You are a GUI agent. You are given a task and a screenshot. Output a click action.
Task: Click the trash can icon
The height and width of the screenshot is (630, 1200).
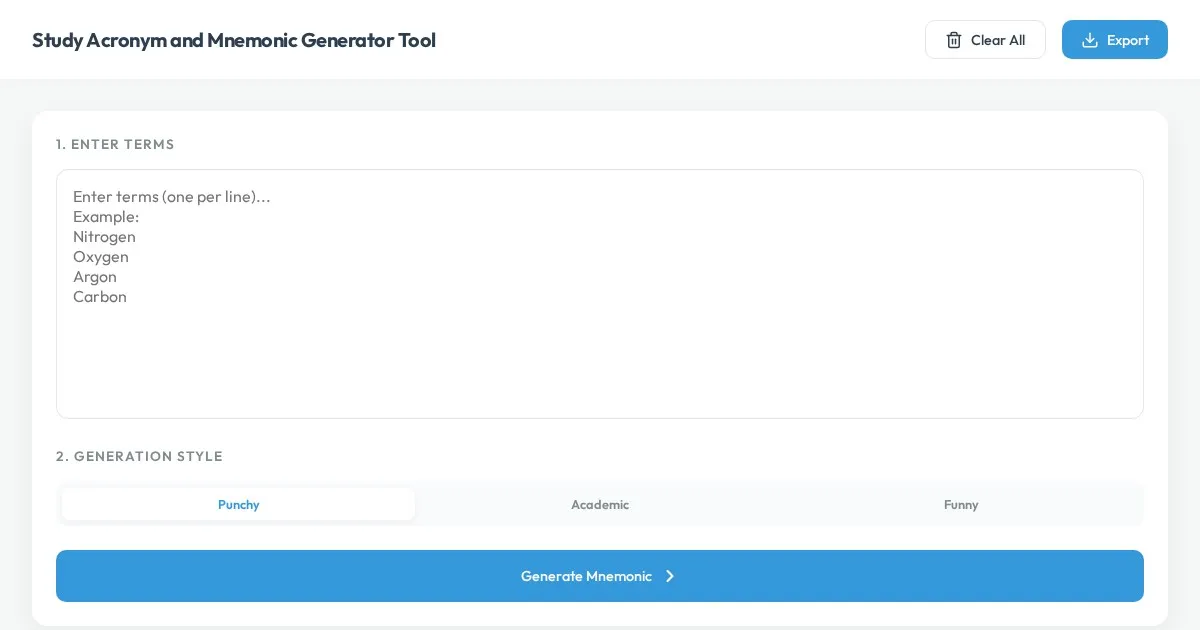[954, 40]
